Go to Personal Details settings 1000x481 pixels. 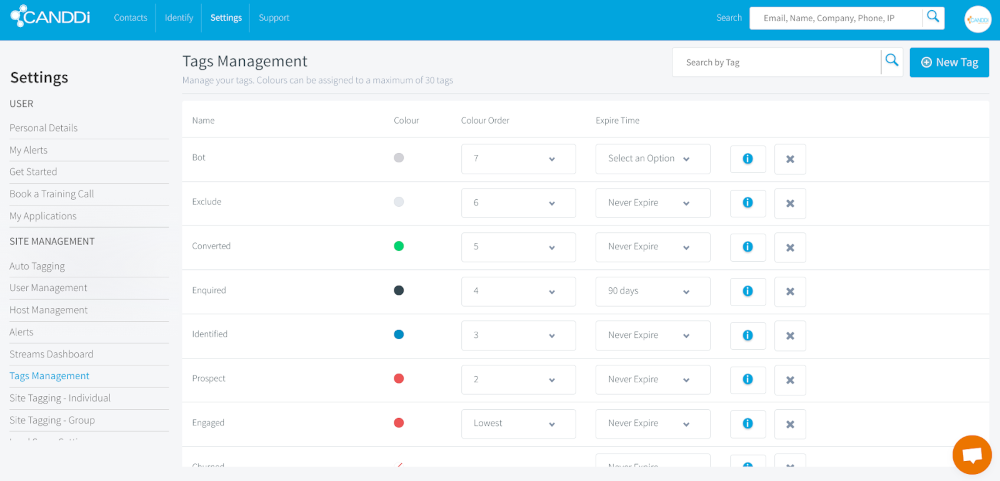pyautogui.click(x=43, y=128)
